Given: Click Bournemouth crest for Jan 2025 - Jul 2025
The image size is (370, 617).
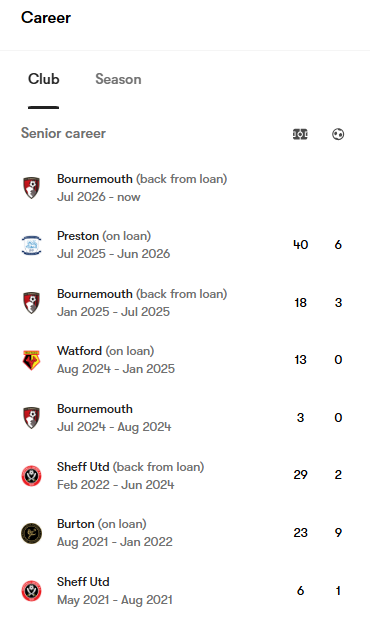Looking at the screenshot, I should click(x=31, y=303).
